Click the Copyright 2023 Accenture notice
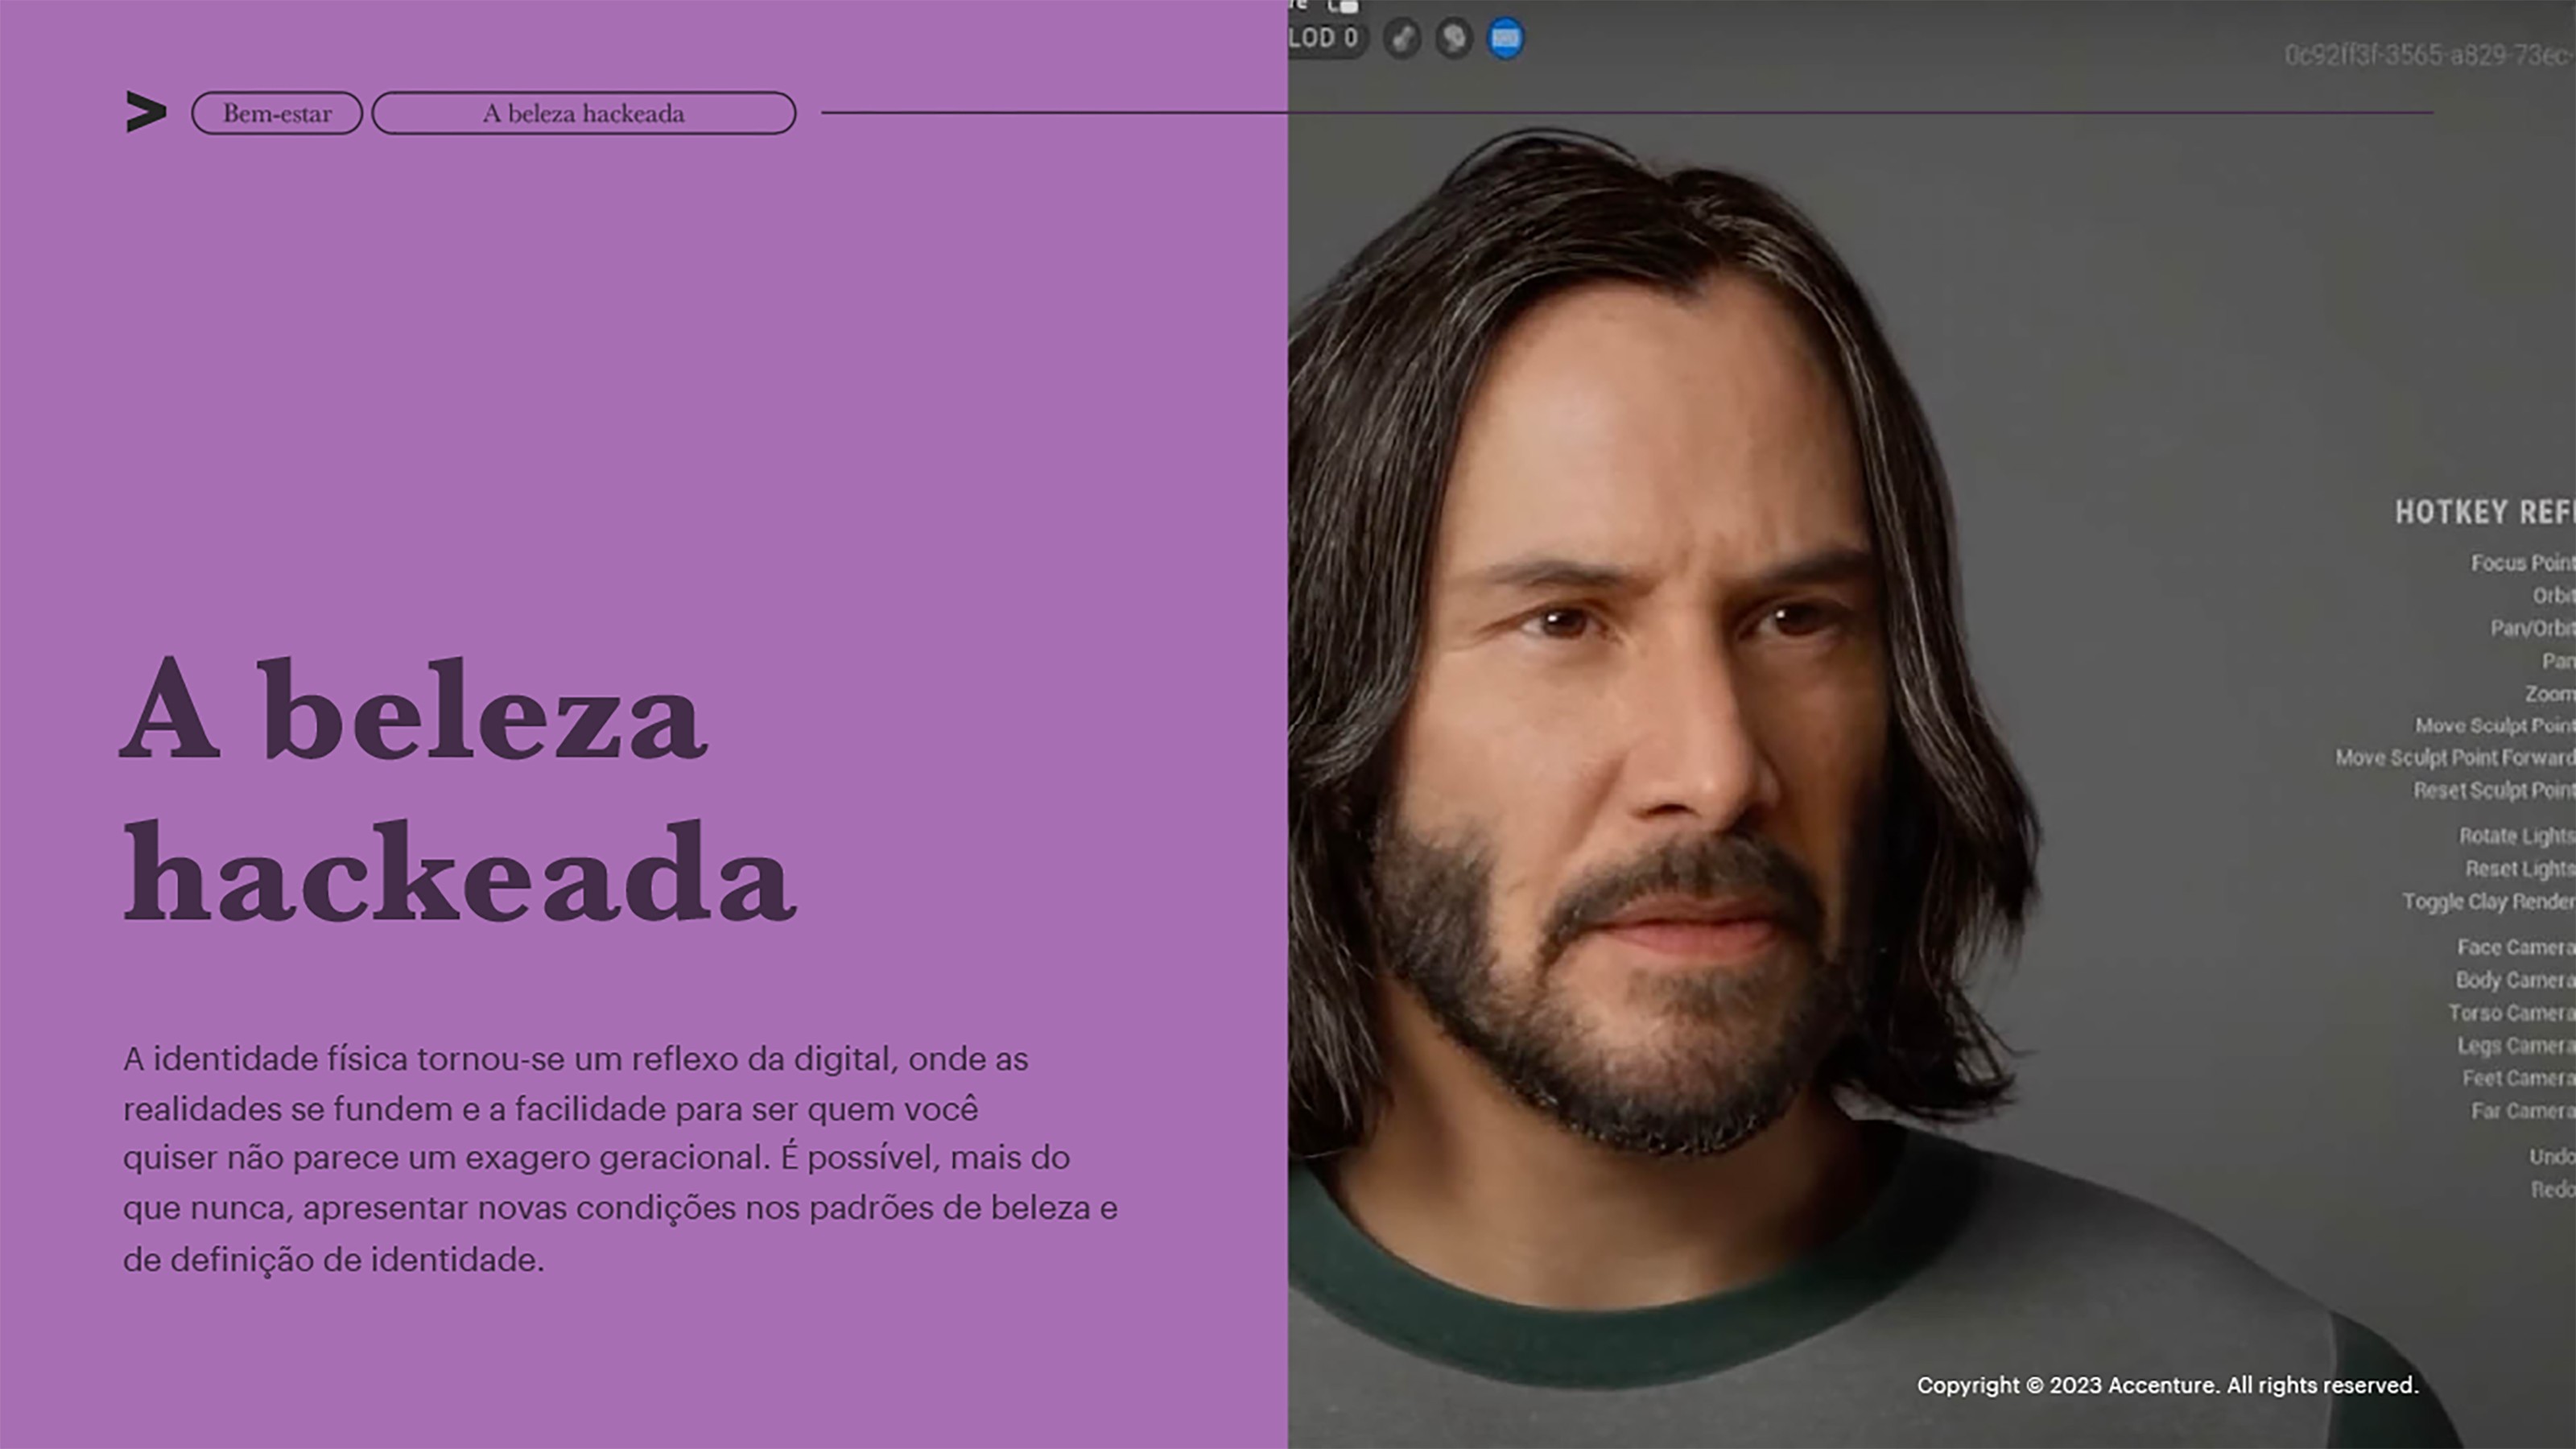Screen dimensions: 2576x1449 click(2167, 1386)
